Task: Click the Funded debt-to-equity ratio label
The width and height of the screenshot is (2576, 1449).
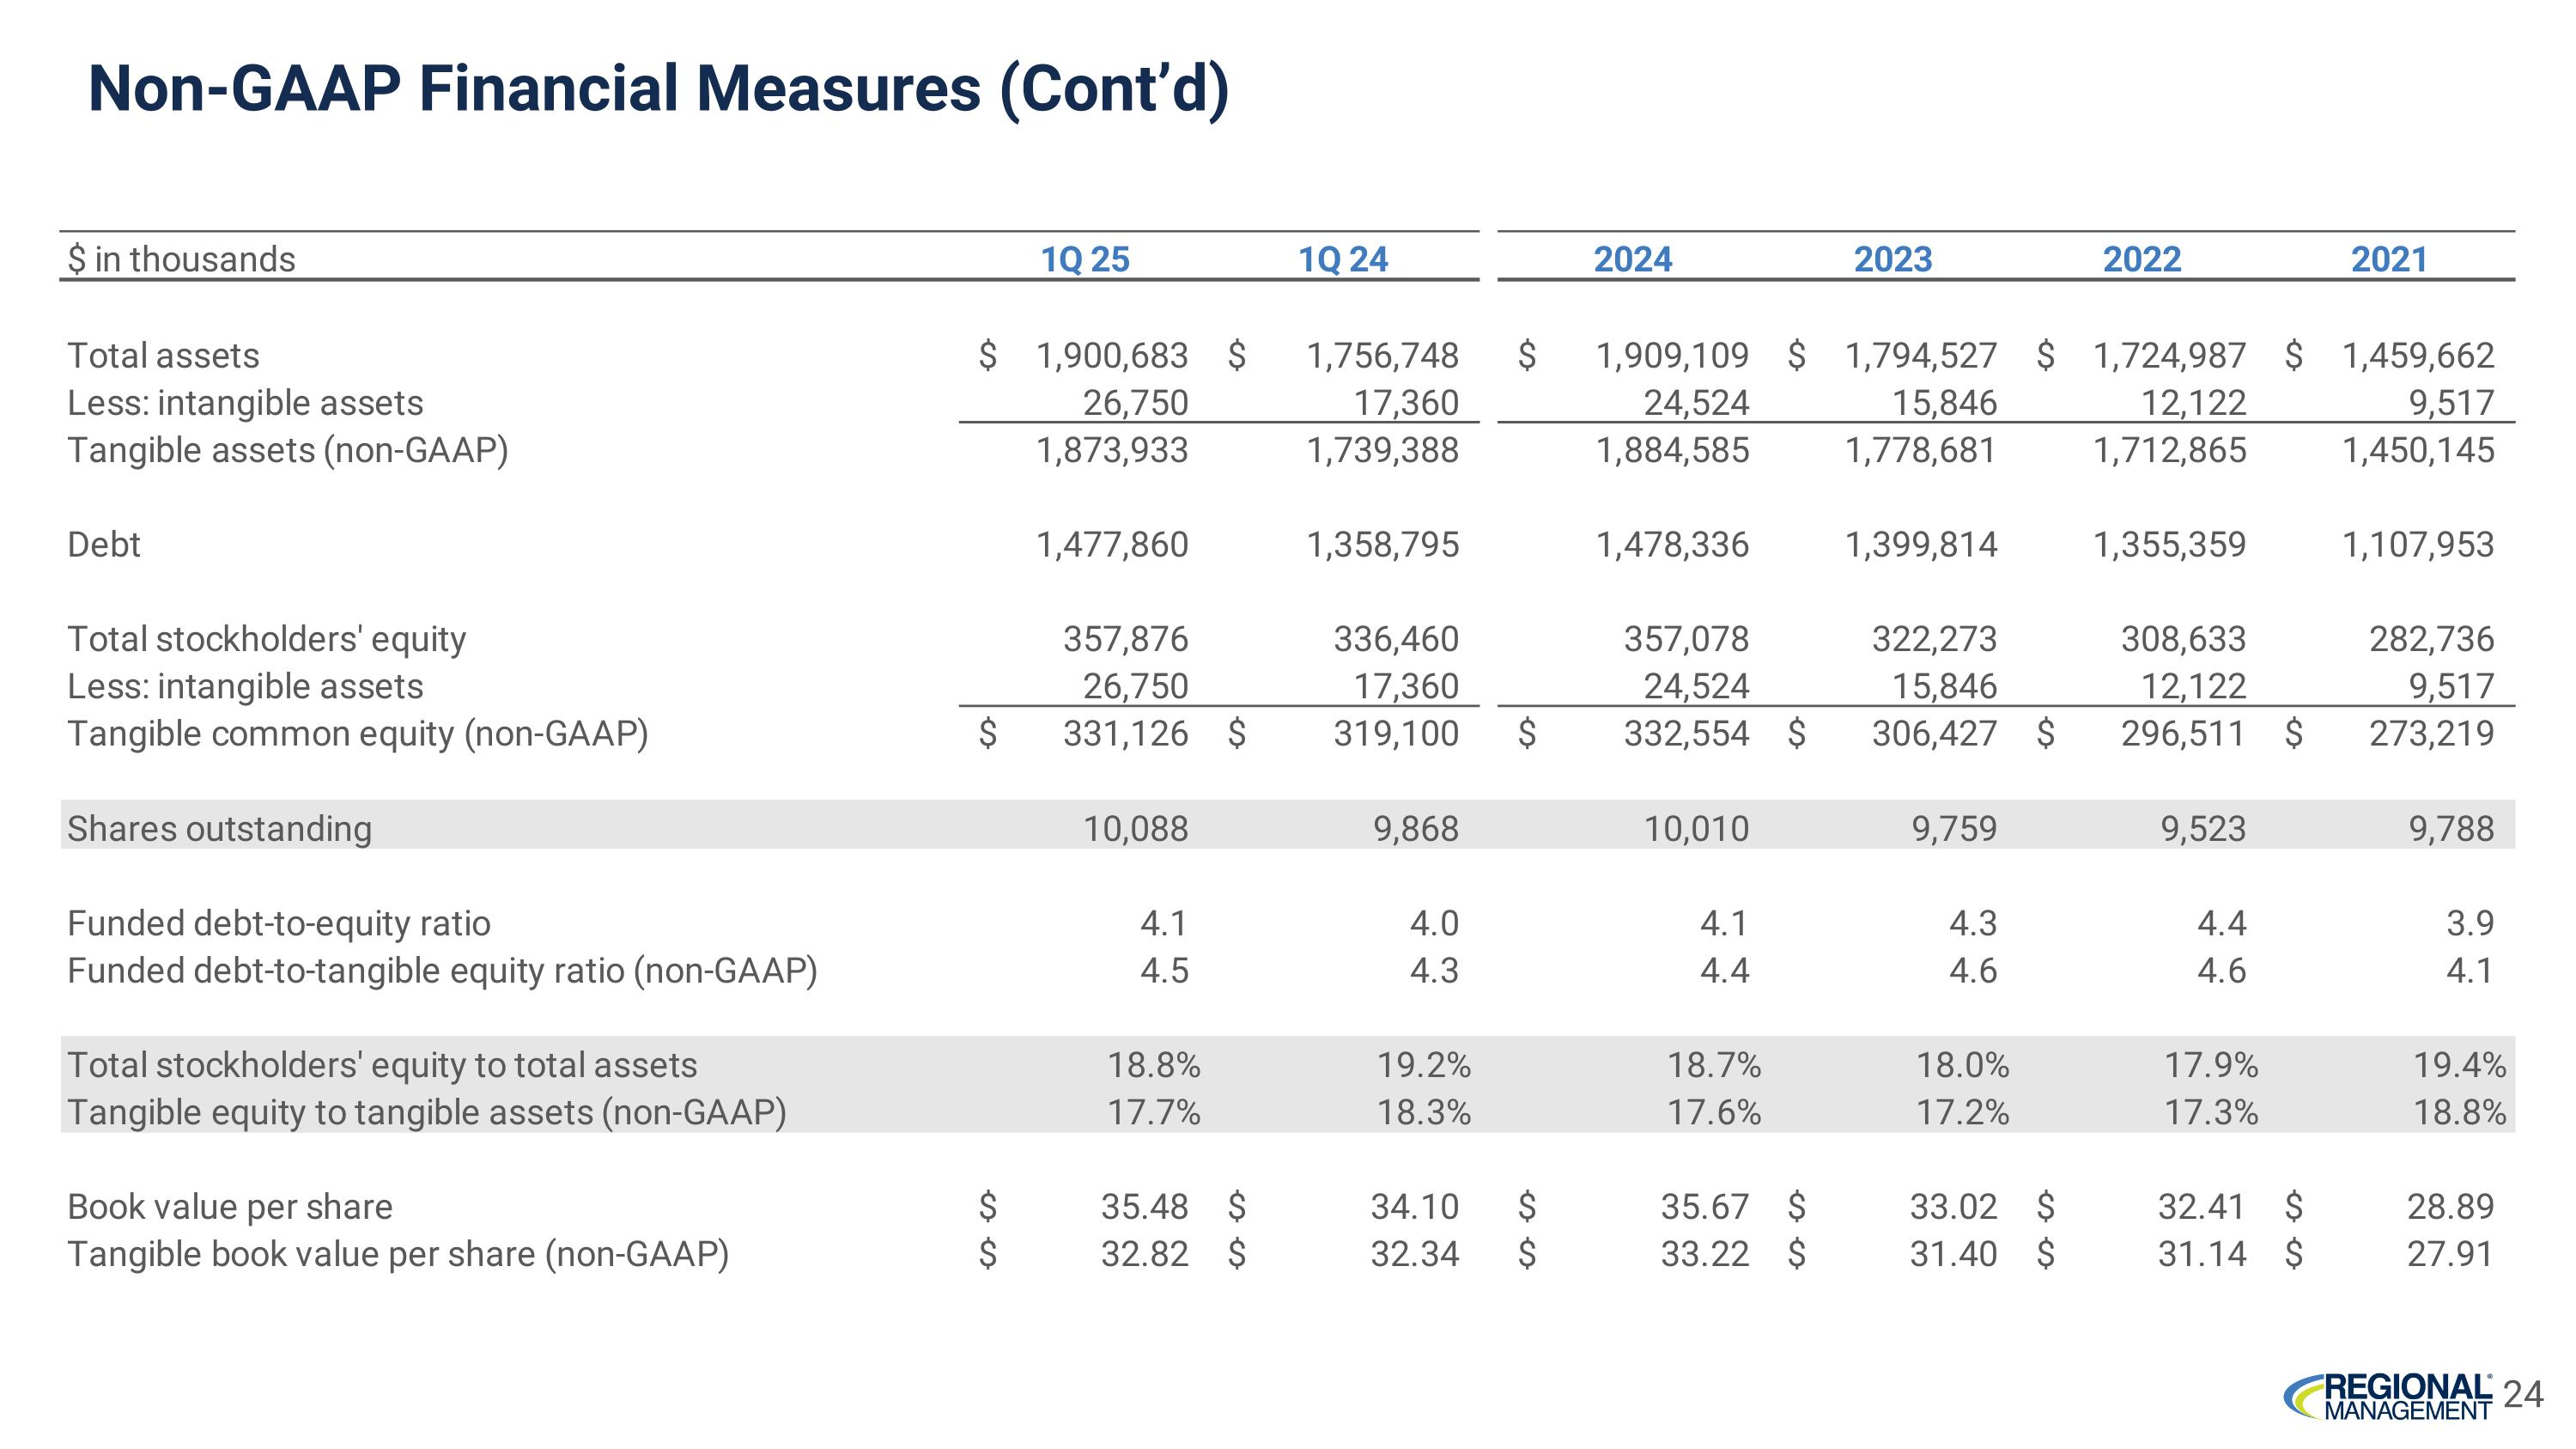Action: [278, 923]
